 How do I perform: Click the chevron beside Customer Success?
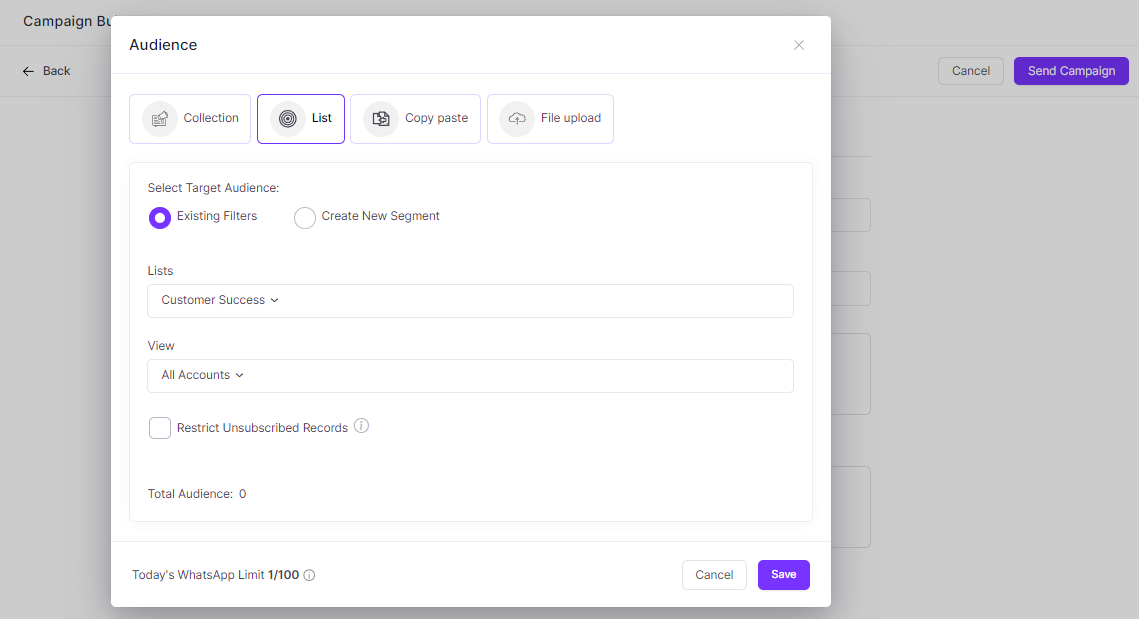tap(275, 300)
